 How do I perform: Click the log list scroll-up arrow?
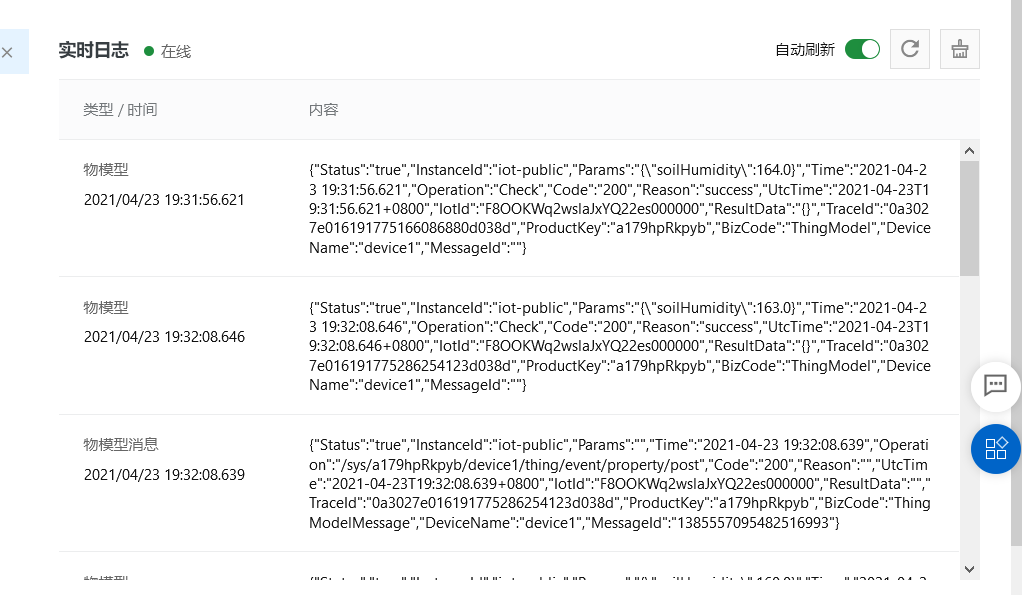coord(969,151)
